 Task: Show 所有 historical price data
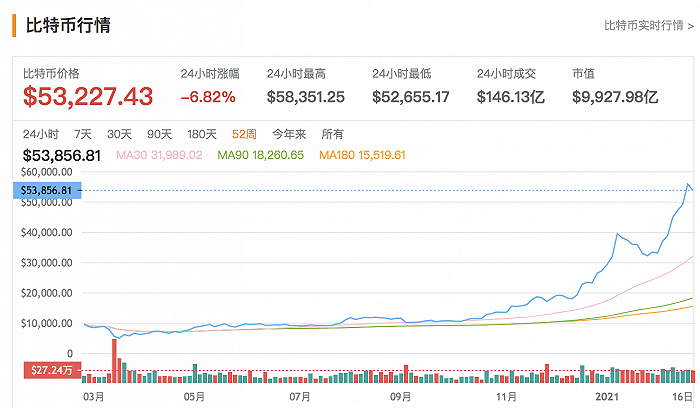(331, 134)
